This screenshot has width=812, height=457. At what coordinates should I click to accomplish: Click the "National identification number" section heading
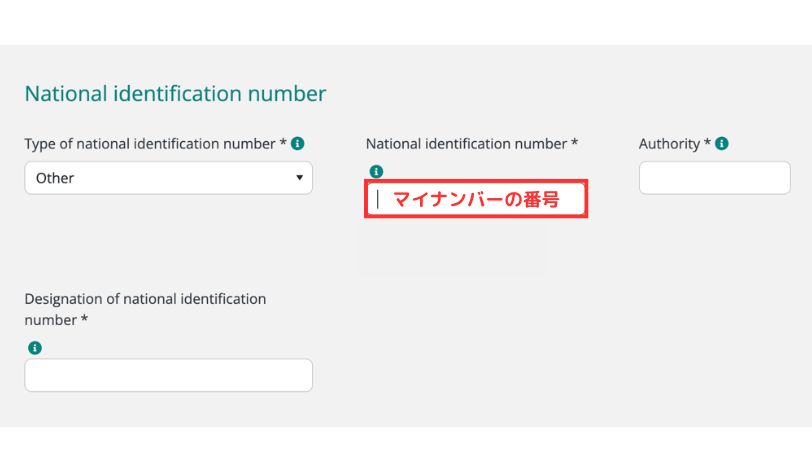click(175, 94)
